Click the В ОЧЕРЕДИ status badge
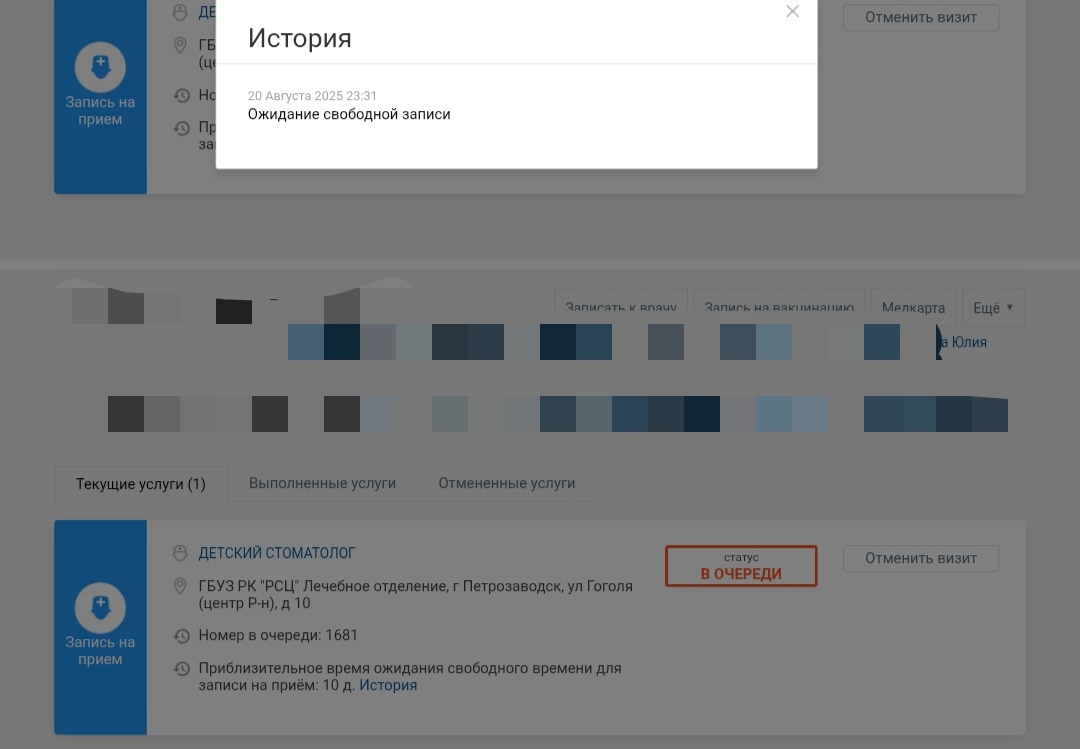Screen dimensions: 1080x749 click(741, 566)
